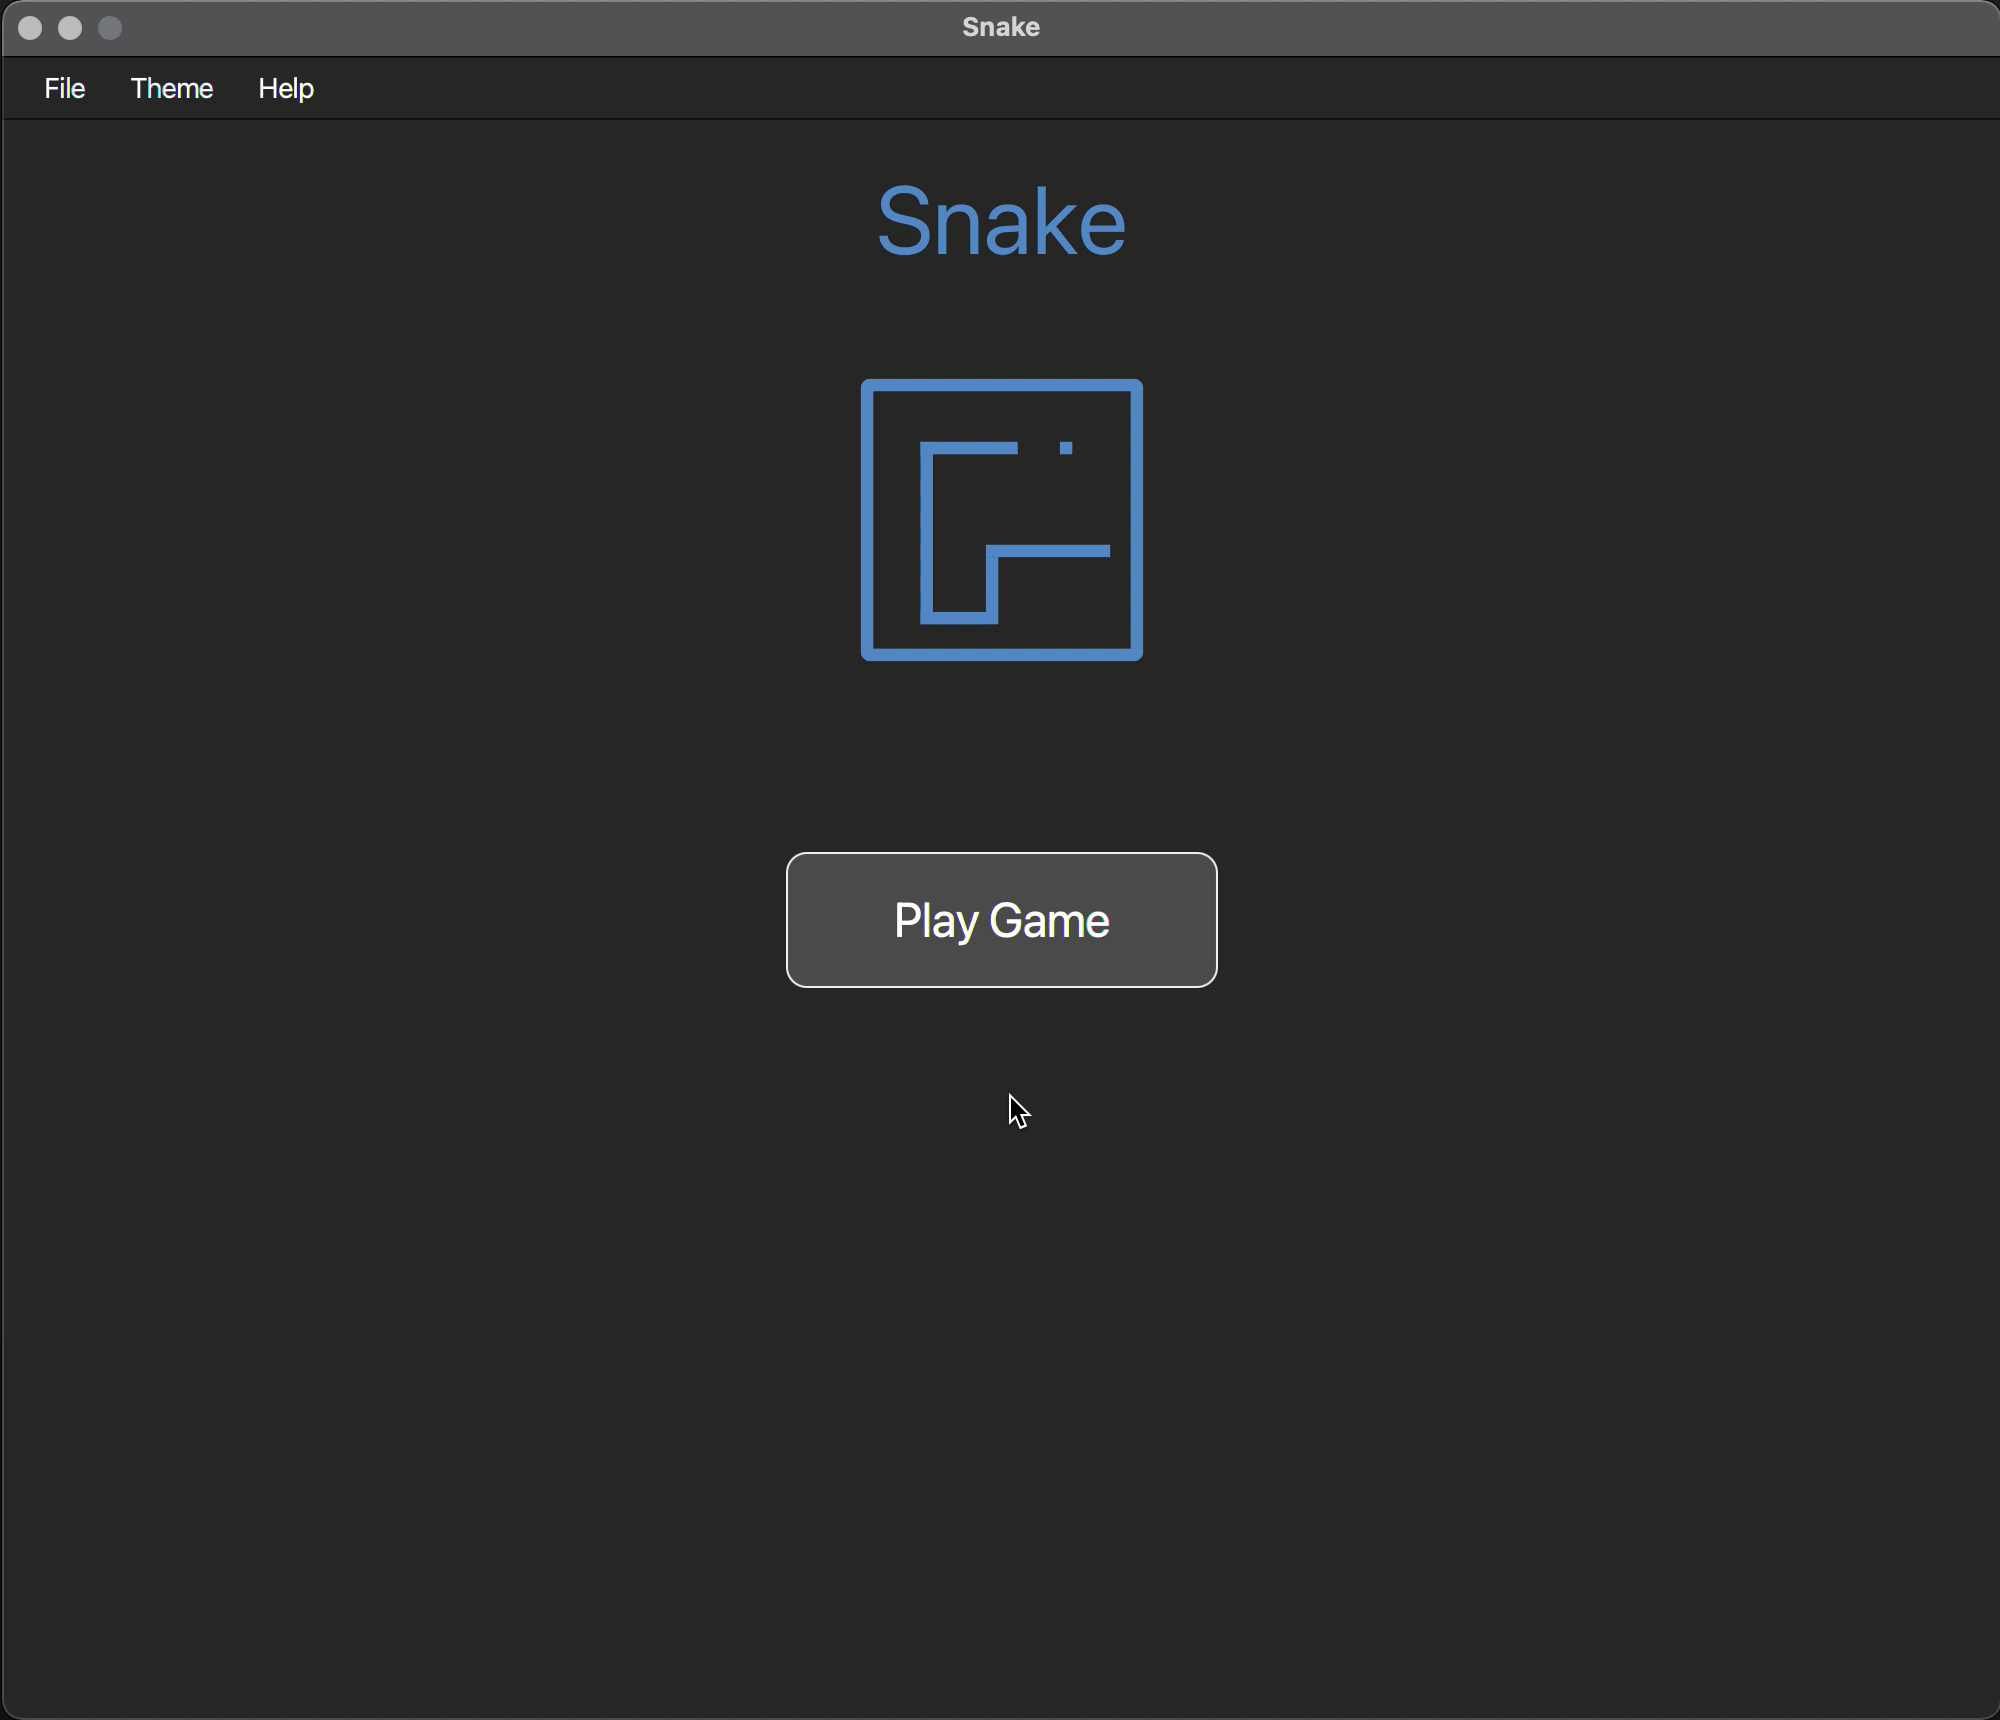This screenshot has width=2000, height=1720.
Task: Click the snake body's top-left corner in logo
Action: 927,449
